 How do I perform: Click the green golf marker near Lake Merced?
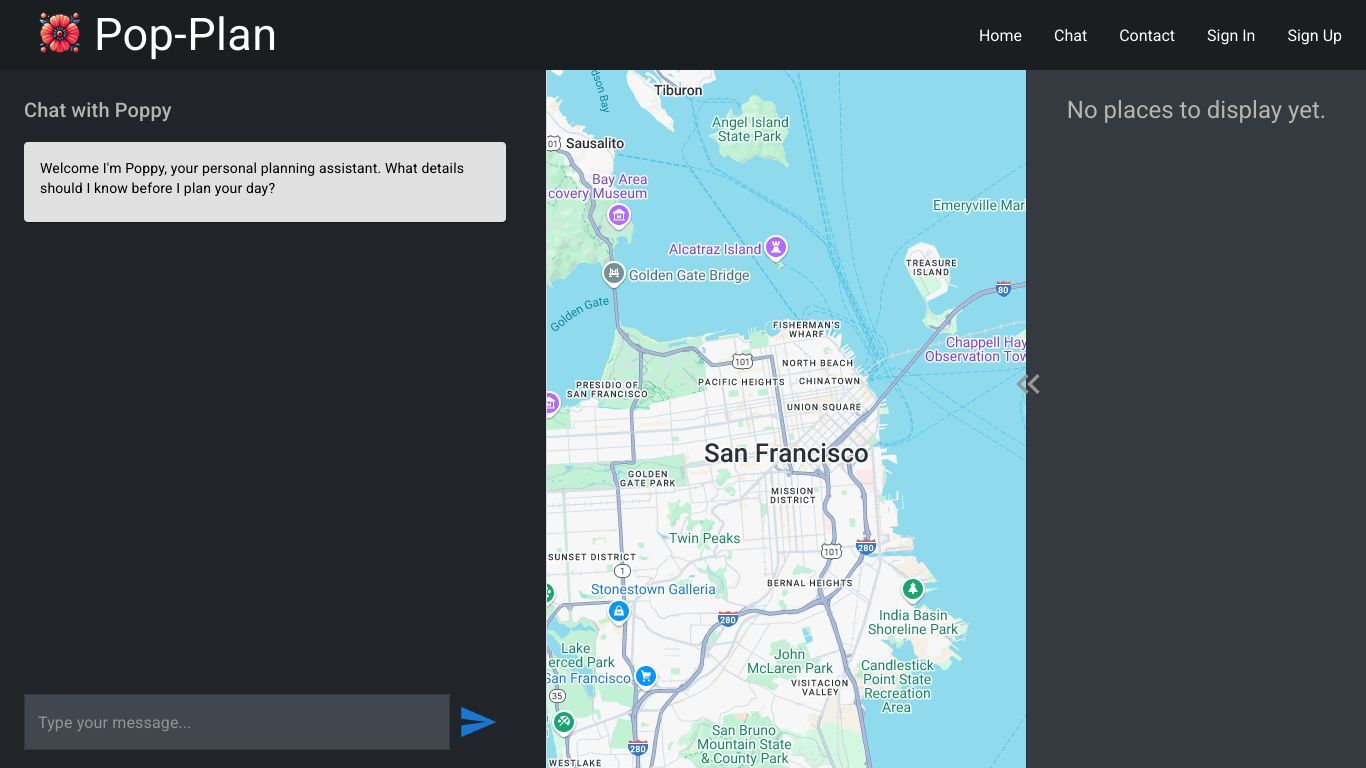pyautogui.click(x=563, y=721)
